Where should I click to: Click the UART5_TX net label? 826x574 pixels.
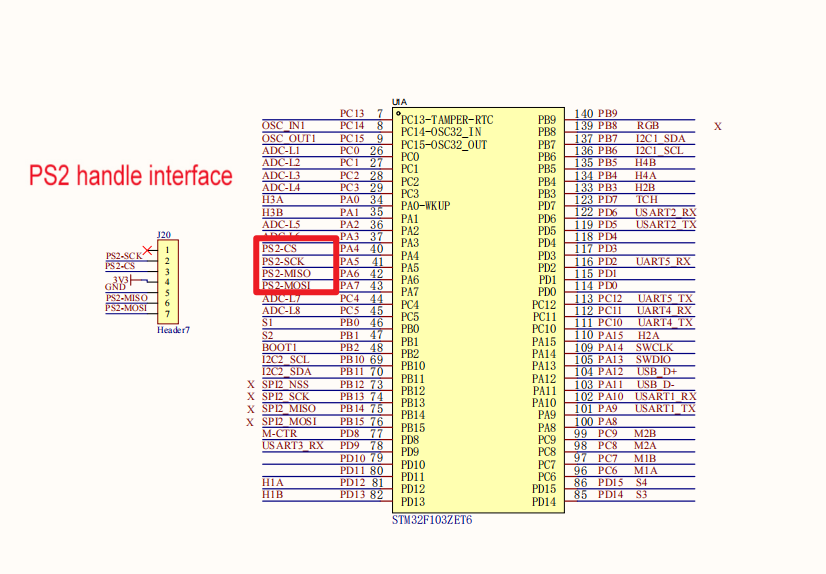click(665, 299)
